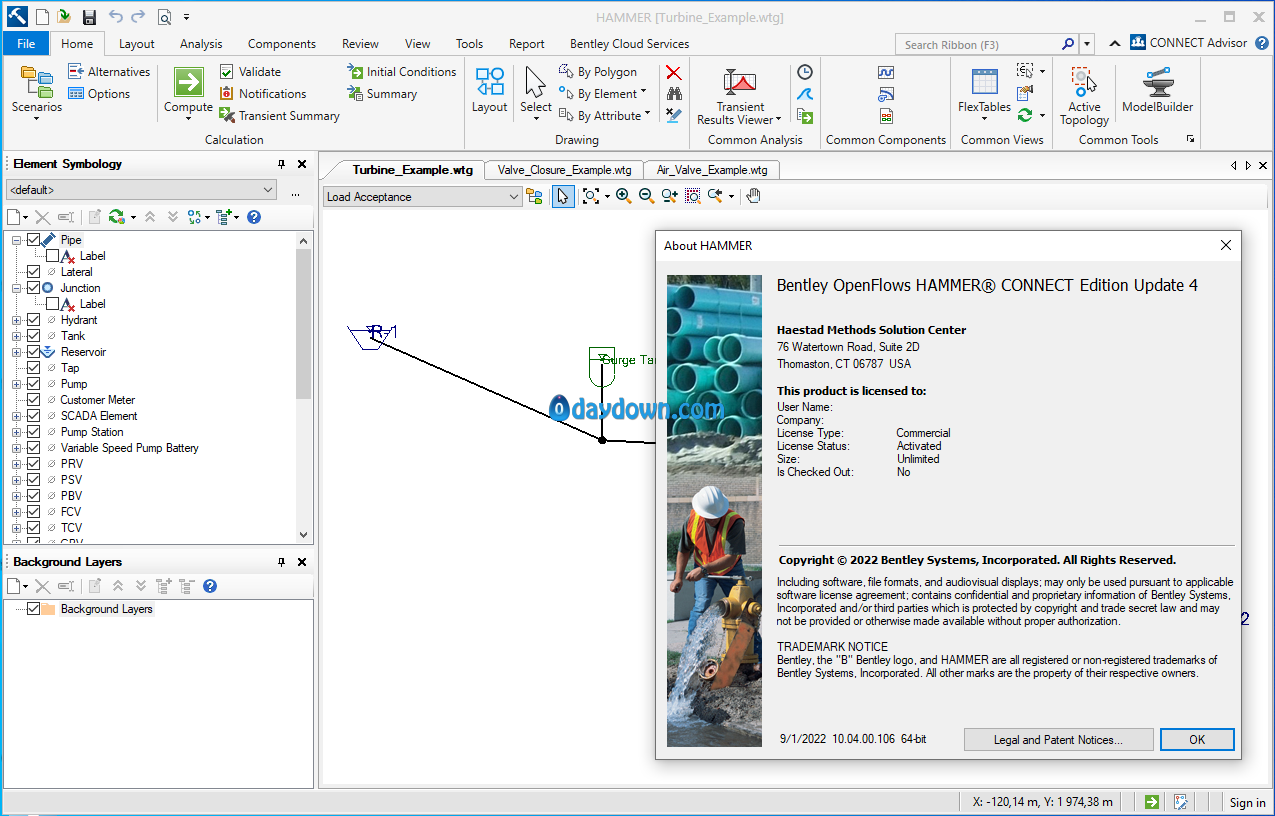The width and height of the screenshot is (1275, 816).
Task: Open the Layout drawing tool
Action: pos(489,92)
